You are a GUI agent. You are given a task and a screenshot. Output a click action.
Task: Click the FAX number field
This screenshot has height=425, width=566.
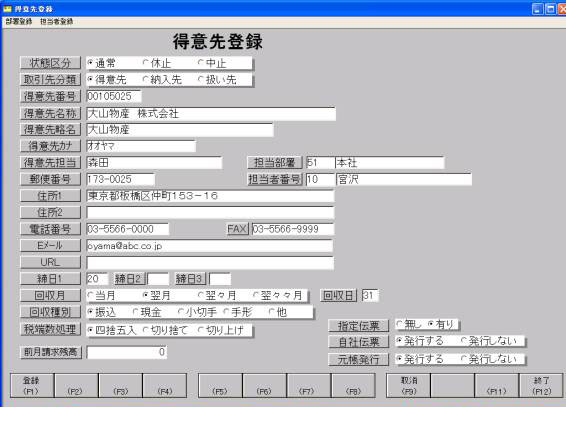[x=293, y=229]
